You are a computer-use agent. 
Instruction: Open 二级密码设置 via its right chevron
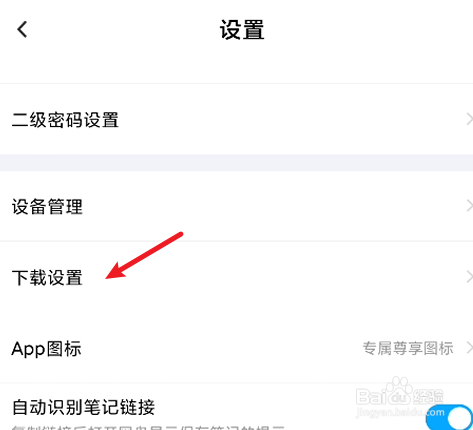469,119
